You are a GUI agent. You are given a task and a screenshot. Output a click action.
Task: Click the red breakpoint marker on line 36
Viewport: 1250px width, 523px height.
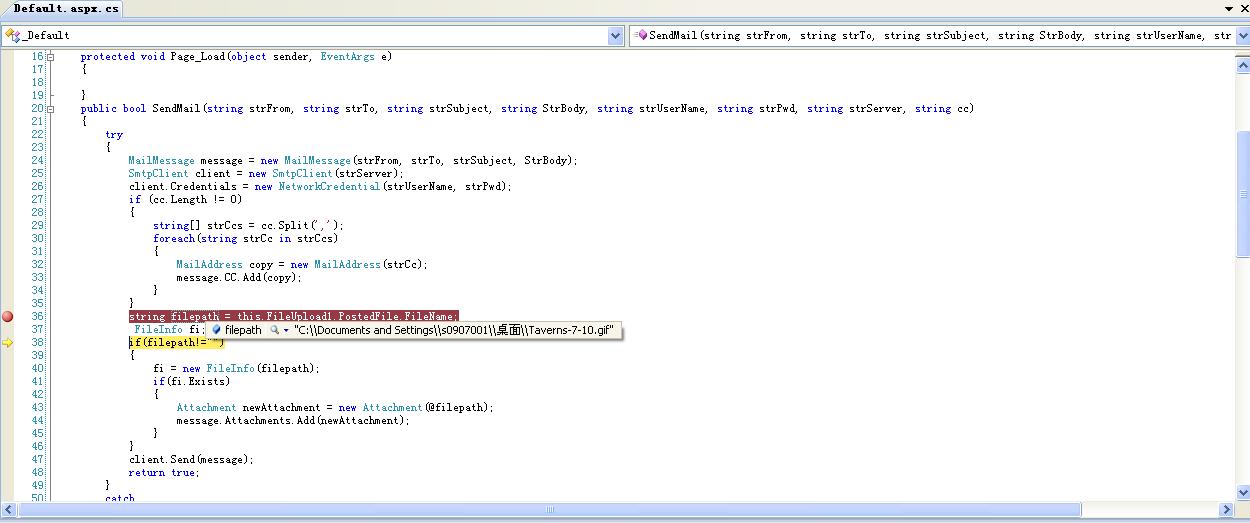tap(8, 317)
